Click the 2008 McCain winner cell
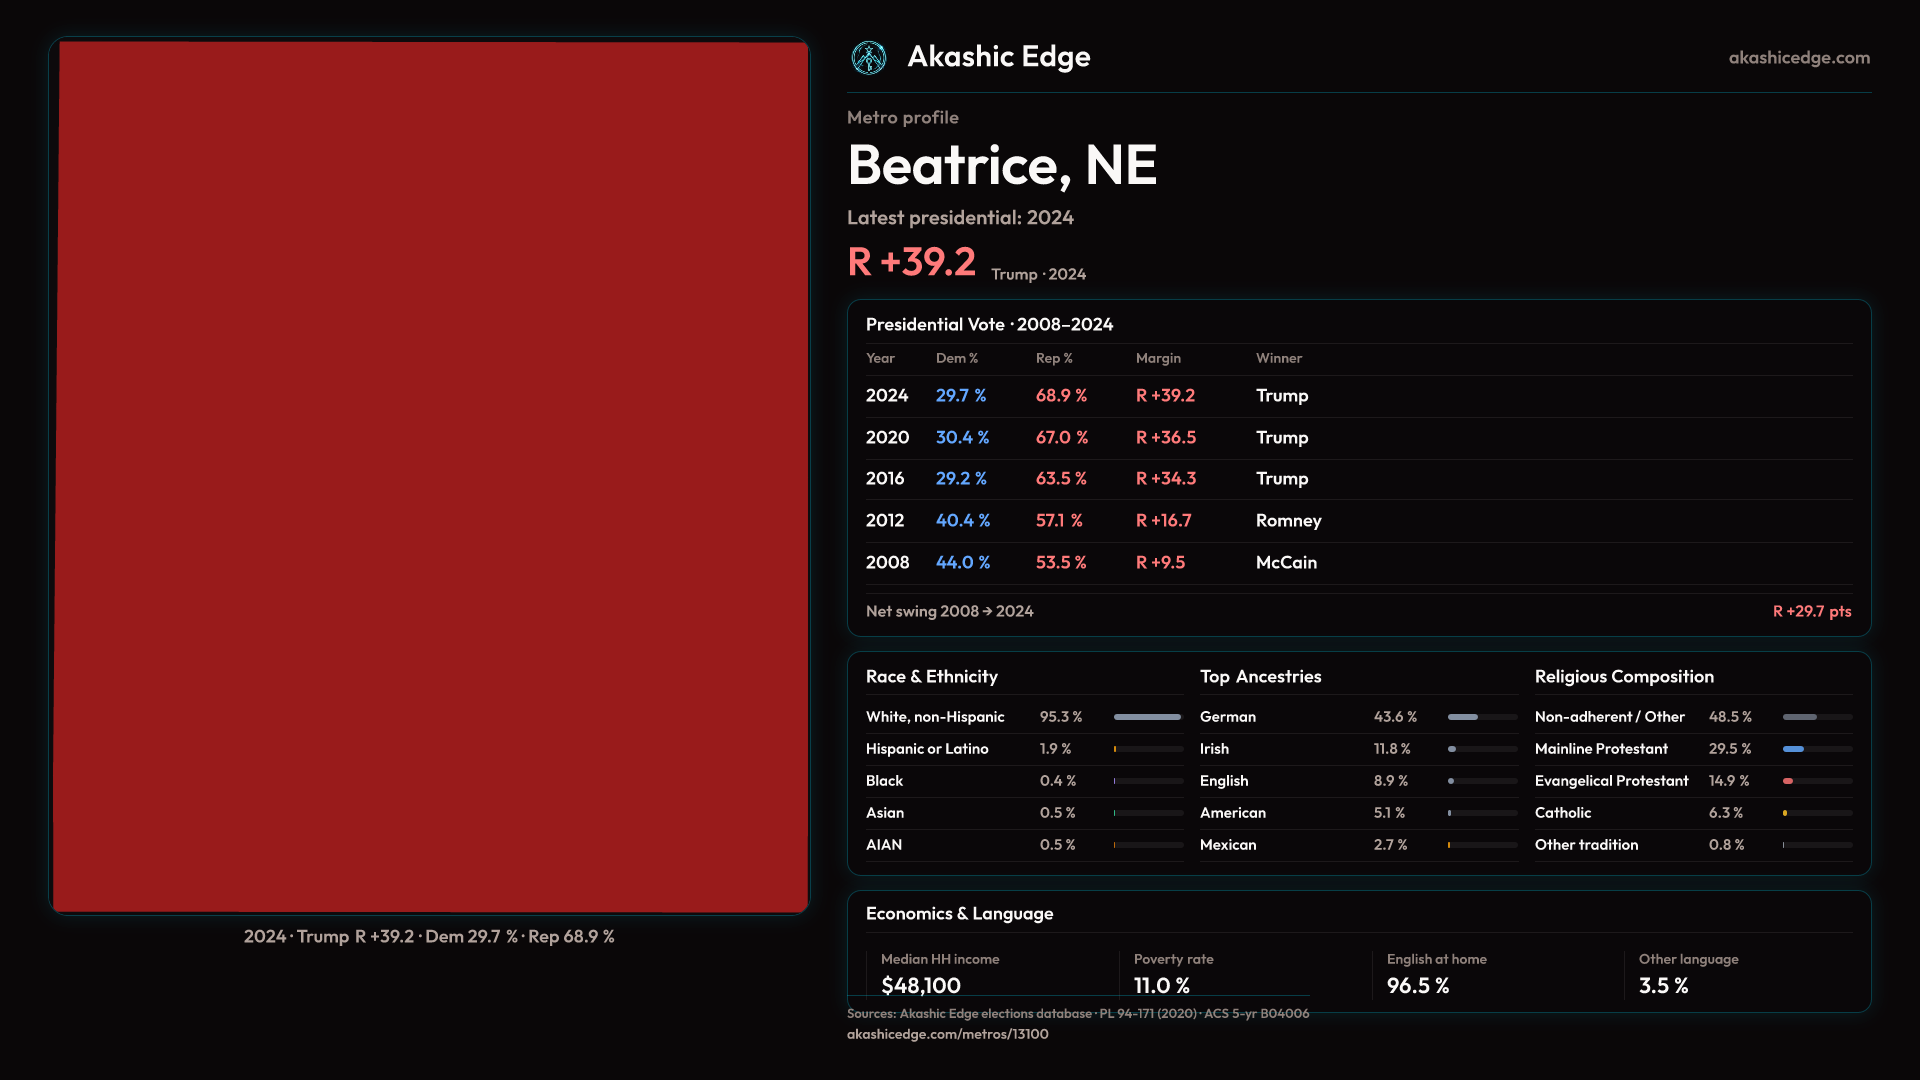1920x1080 pixels. tap(1286, 563)
